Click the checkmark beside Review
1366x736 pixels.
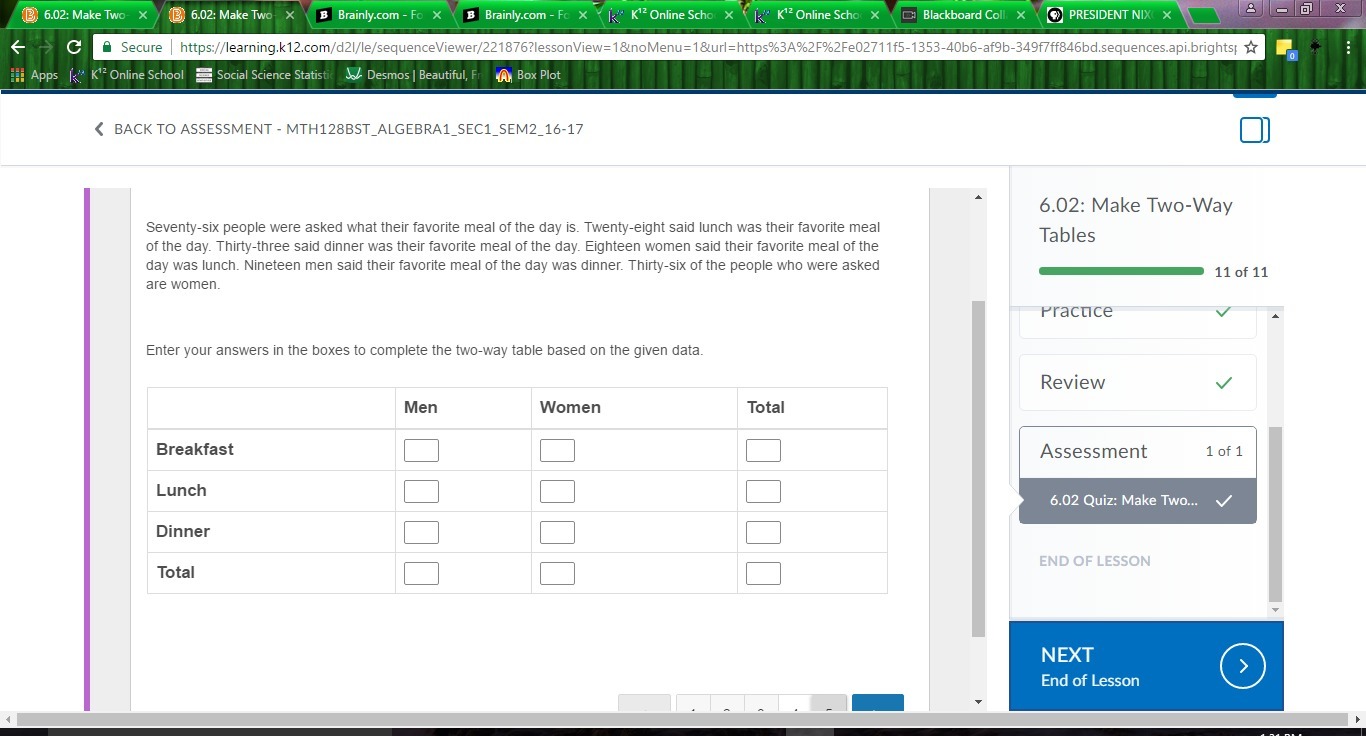pyautogui.click(x=1224, y=382)
